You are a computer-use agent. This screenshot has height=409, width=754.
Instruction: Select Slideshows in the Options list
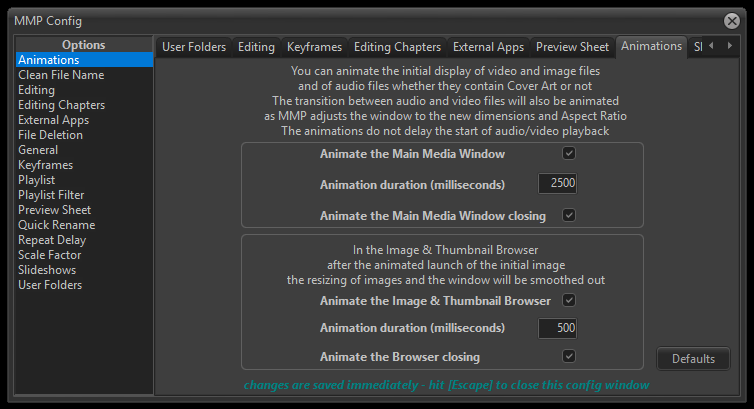pyautogui.click(x=84, y=270)
